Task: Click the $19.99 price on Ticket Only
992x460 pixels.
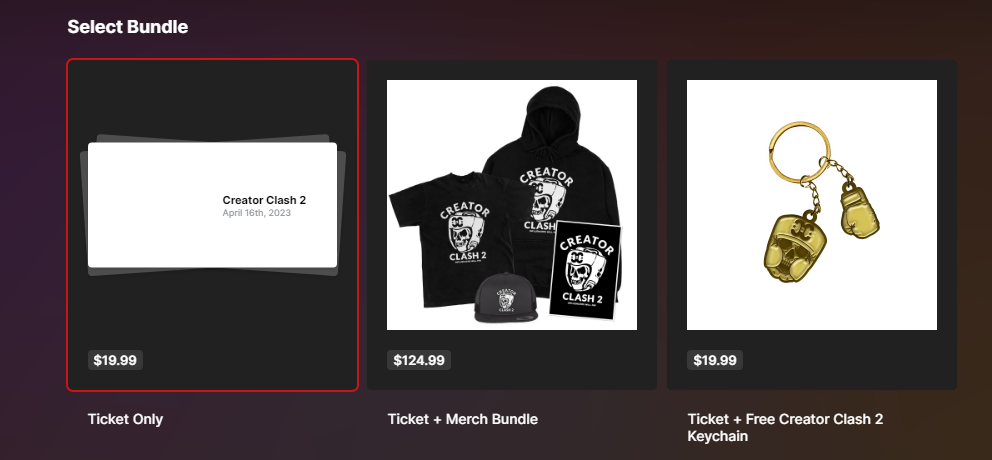Action: (x=115, y=360)
